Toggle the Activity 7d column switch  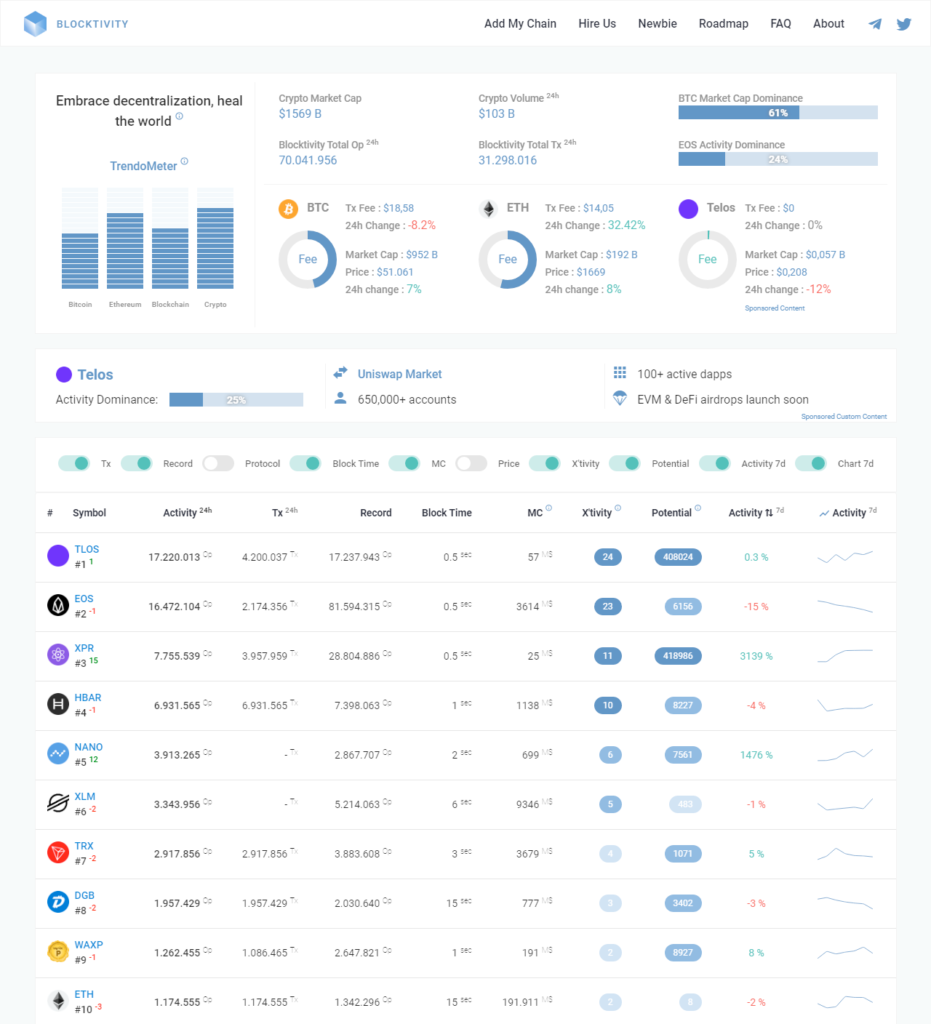click(x=714, y=463)
